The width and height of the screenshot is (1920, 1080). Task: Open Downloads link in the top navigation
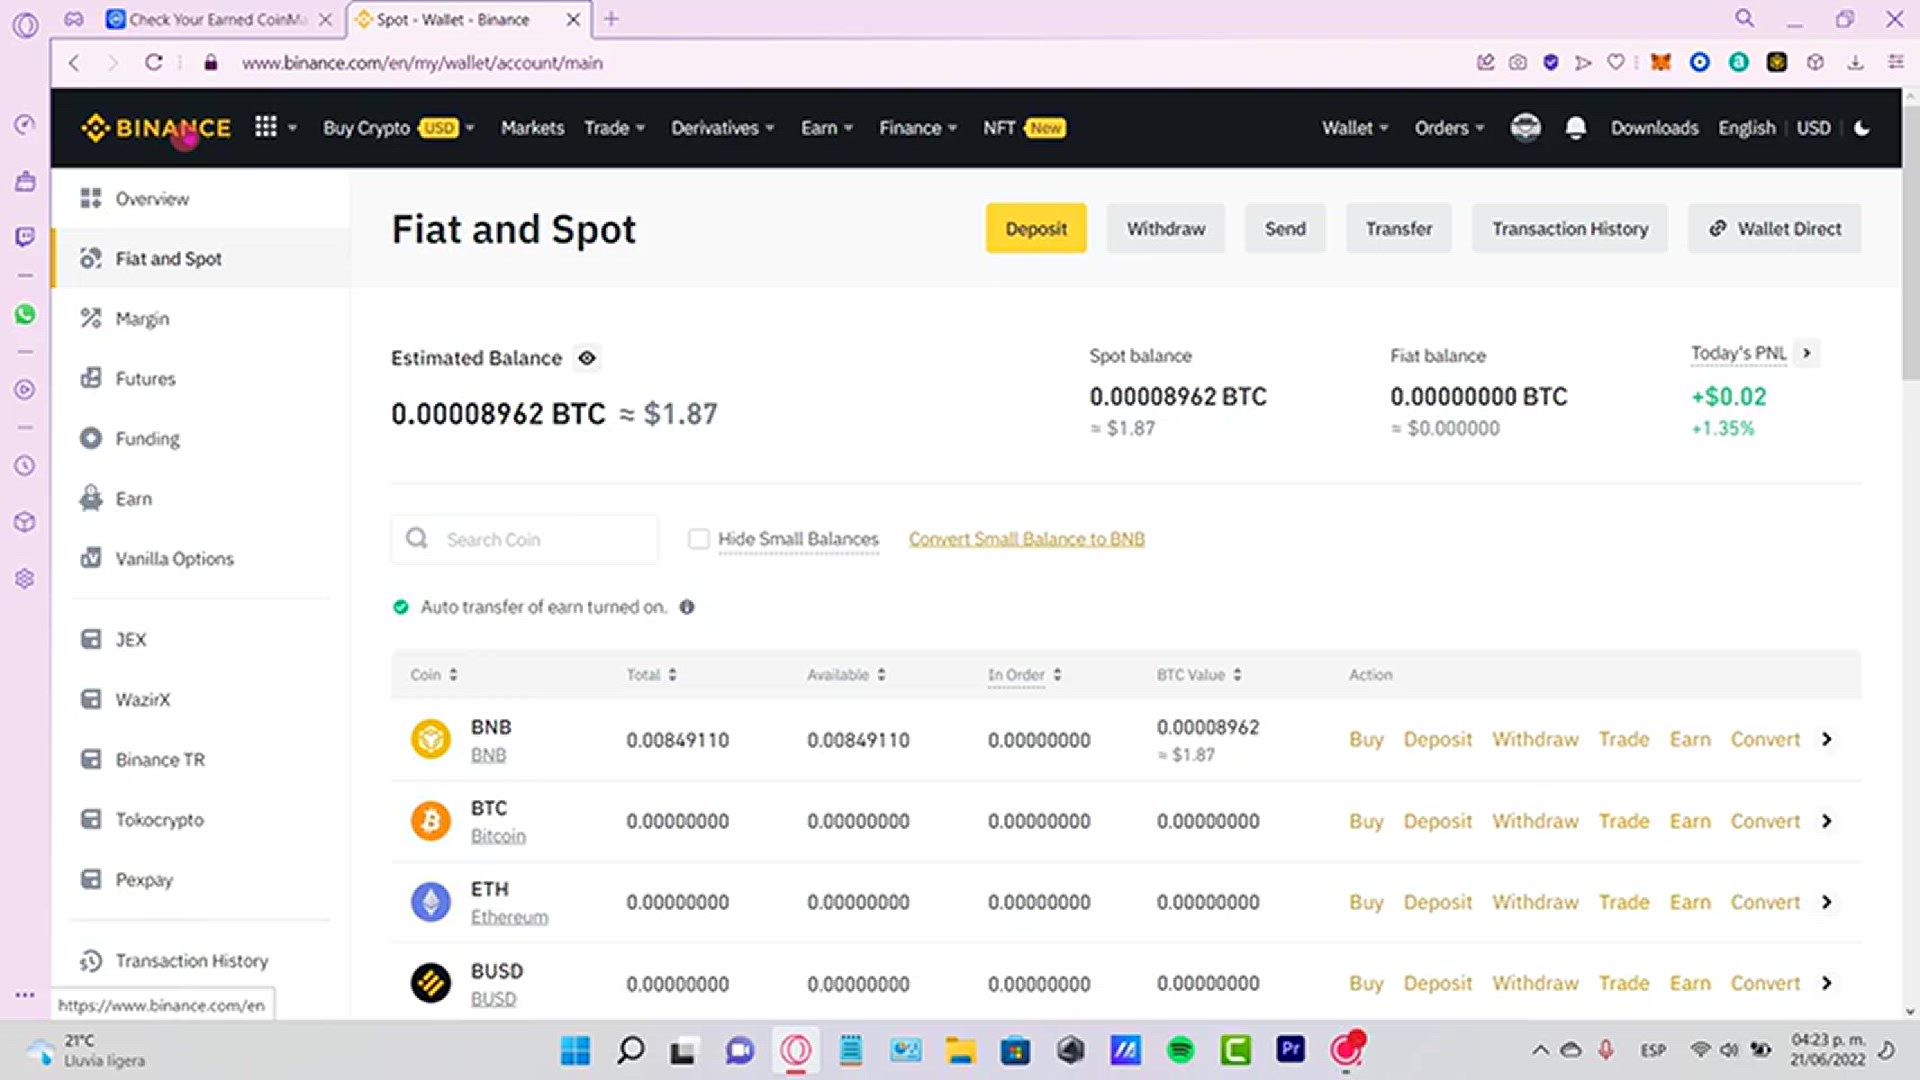1654,128
